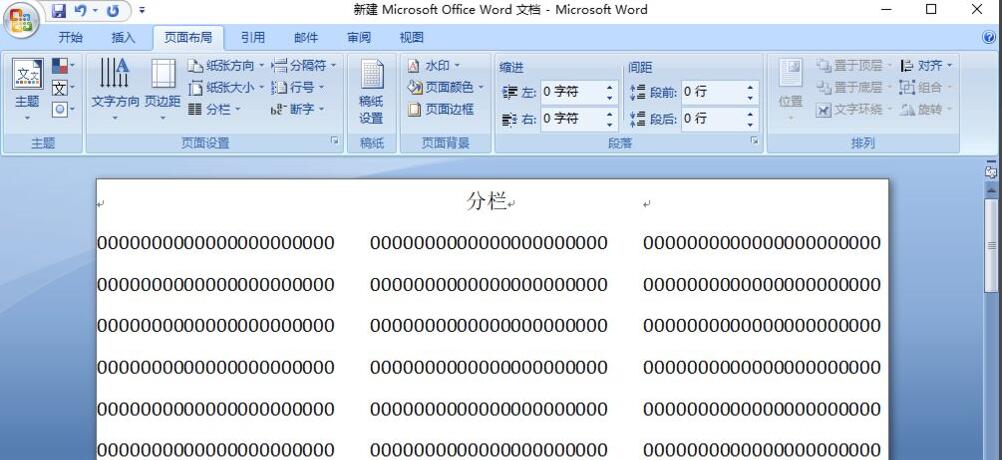Open the theme effects menu
1002x460 pixels.
pos(63,109)
